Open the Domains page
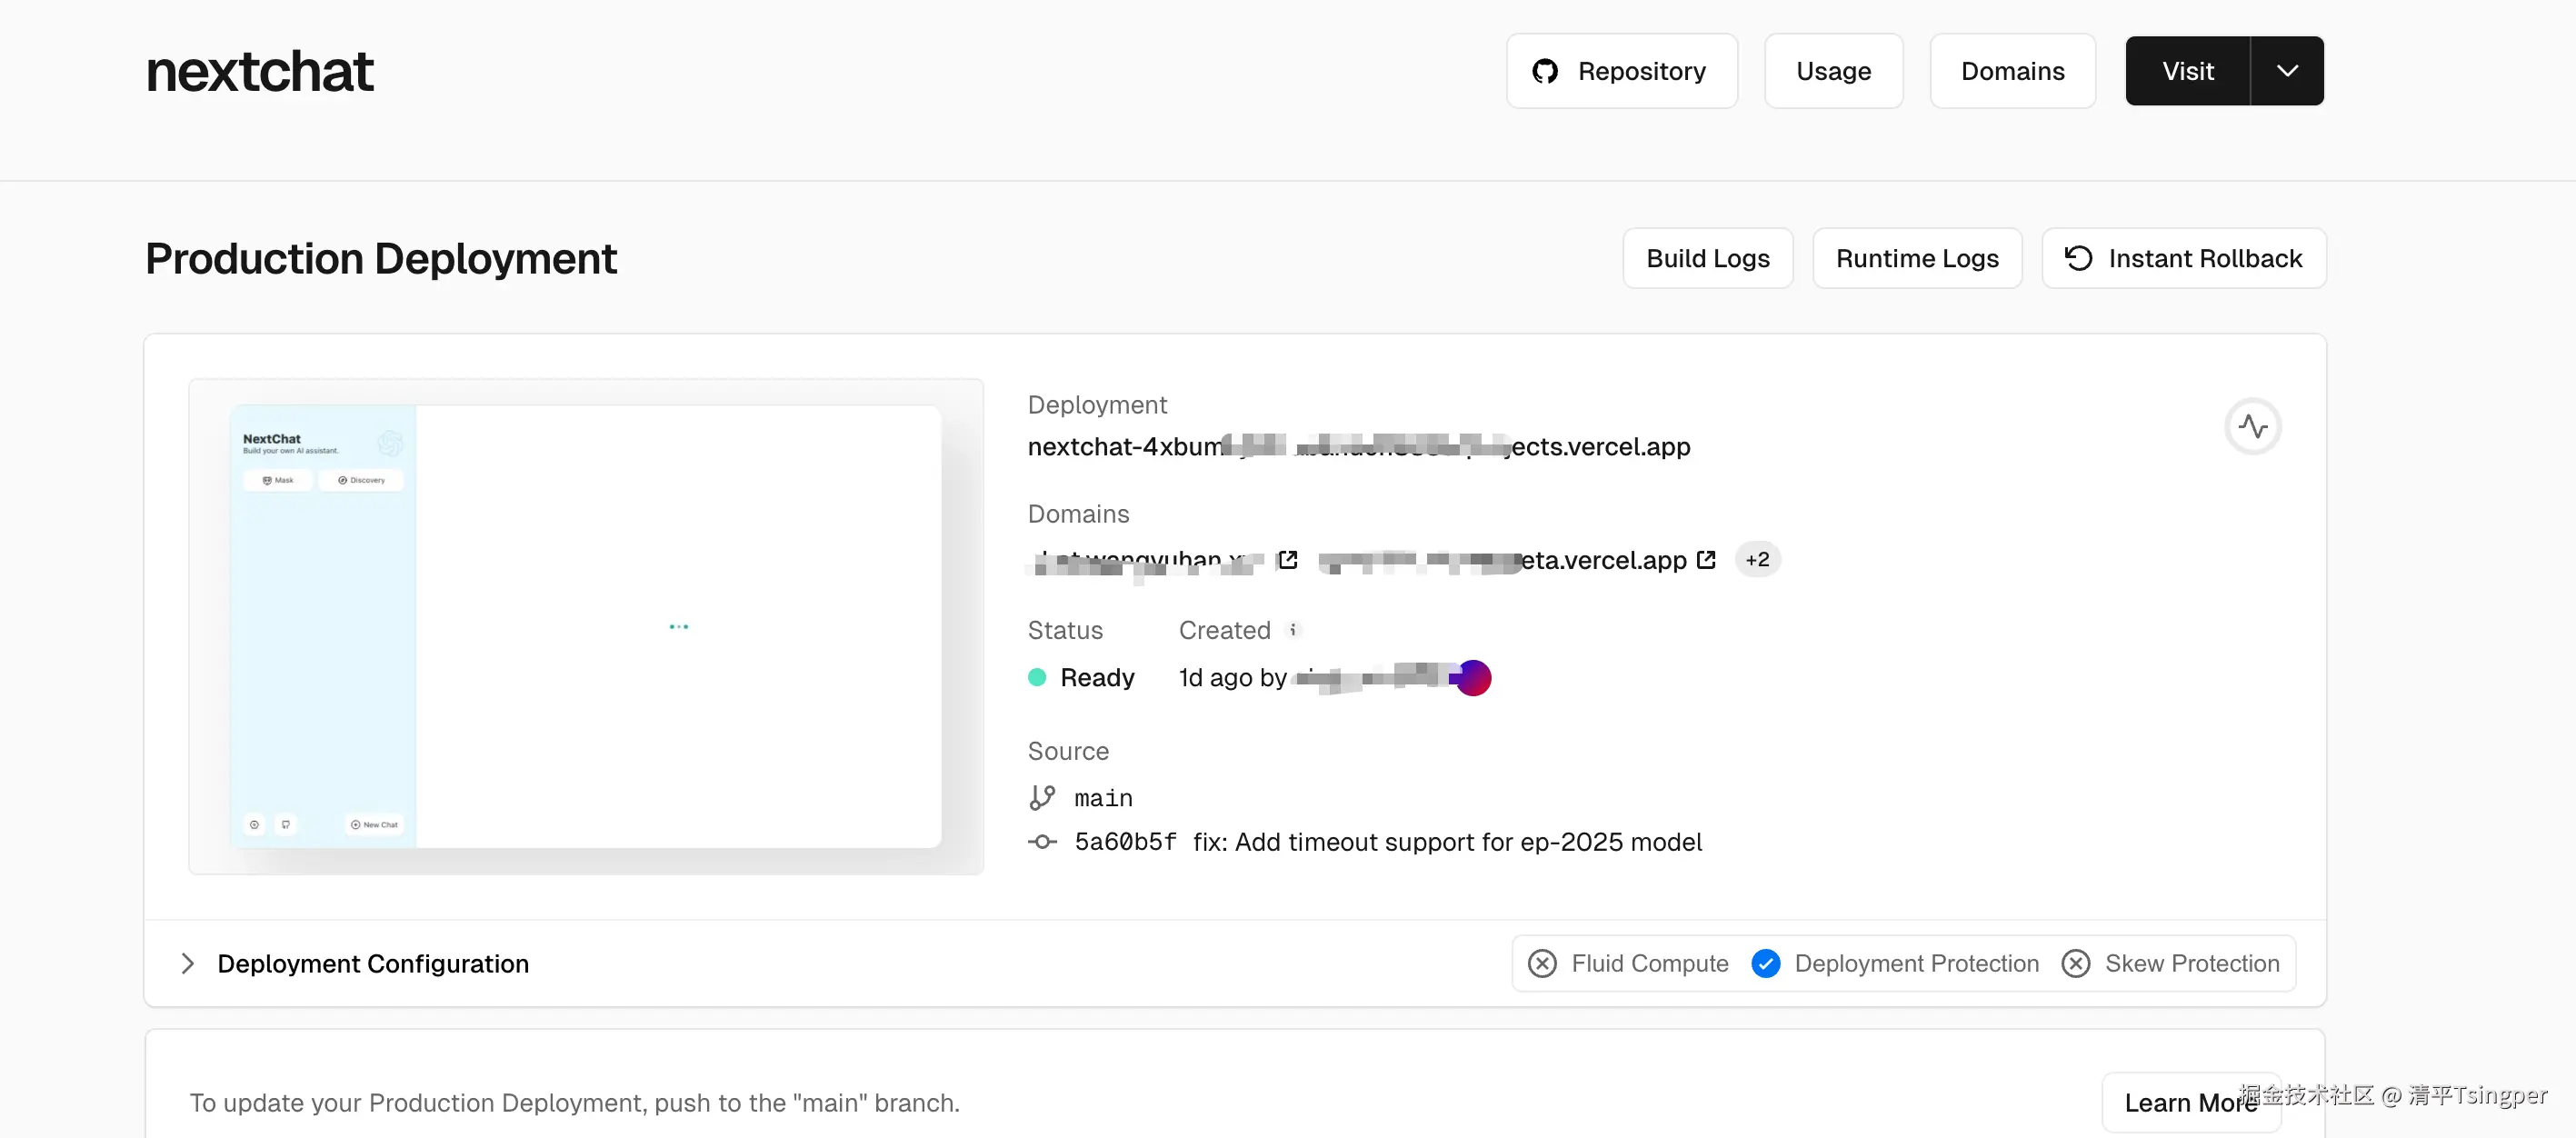Screen dimensions: 2576x1138 [x=2012, y=71]
